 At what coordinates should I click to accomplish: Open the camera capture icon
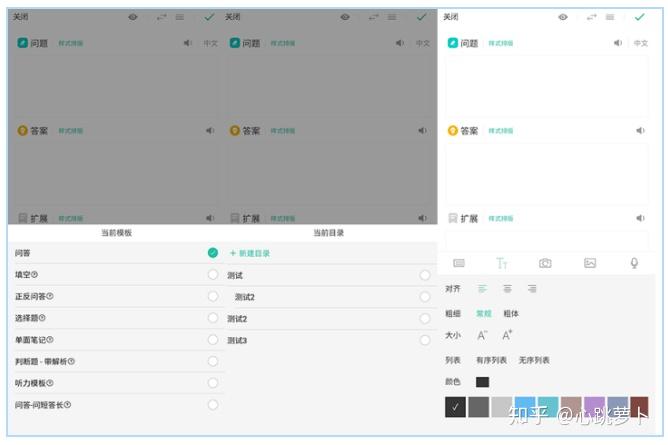tap(545, 263)
